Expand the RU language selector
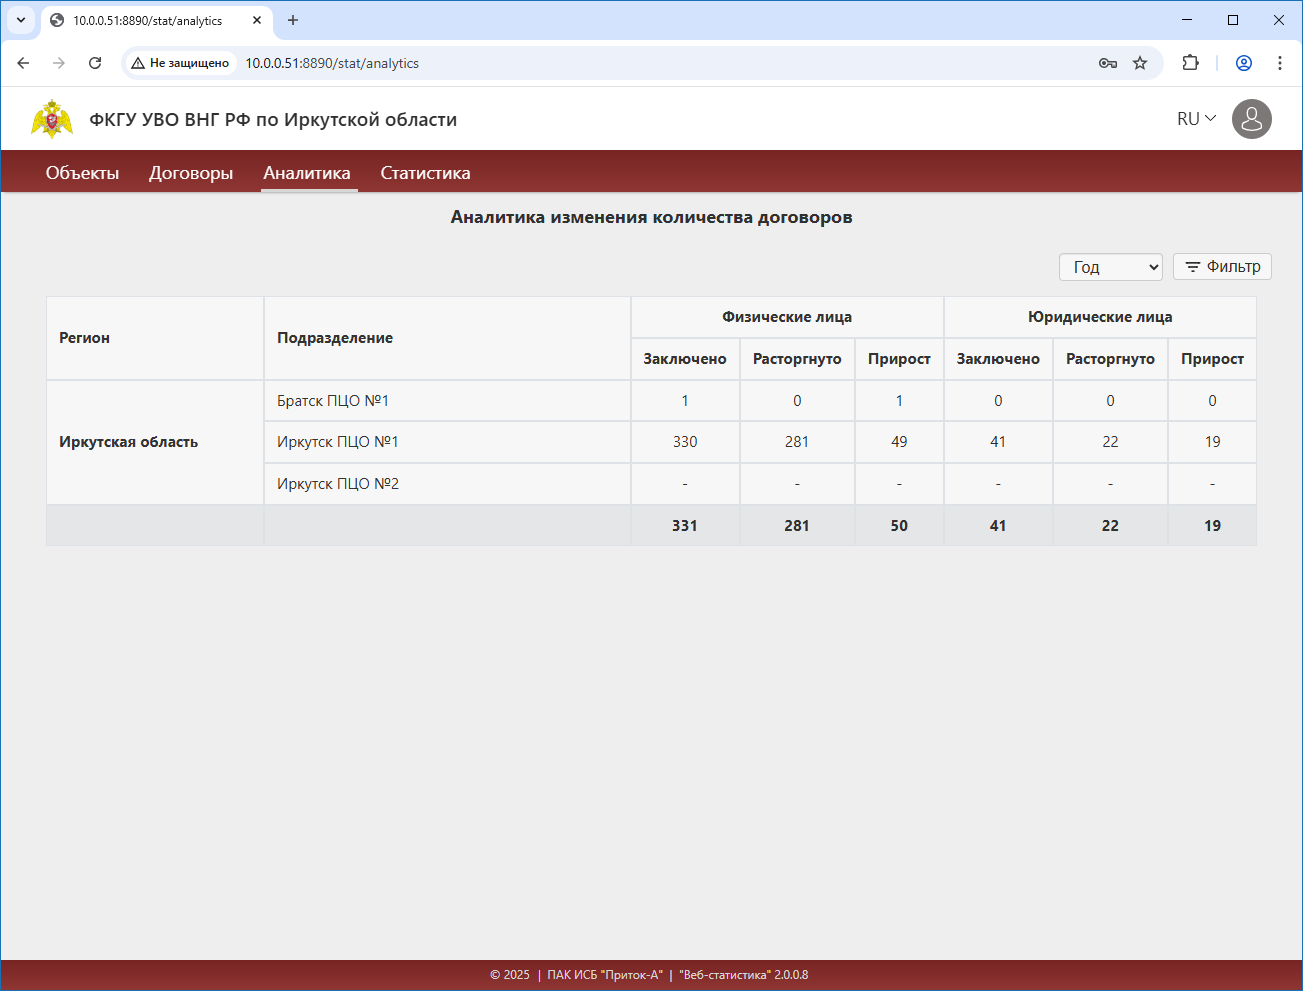This screenshot has height=991, width=1303. [x=1196, y=119]
